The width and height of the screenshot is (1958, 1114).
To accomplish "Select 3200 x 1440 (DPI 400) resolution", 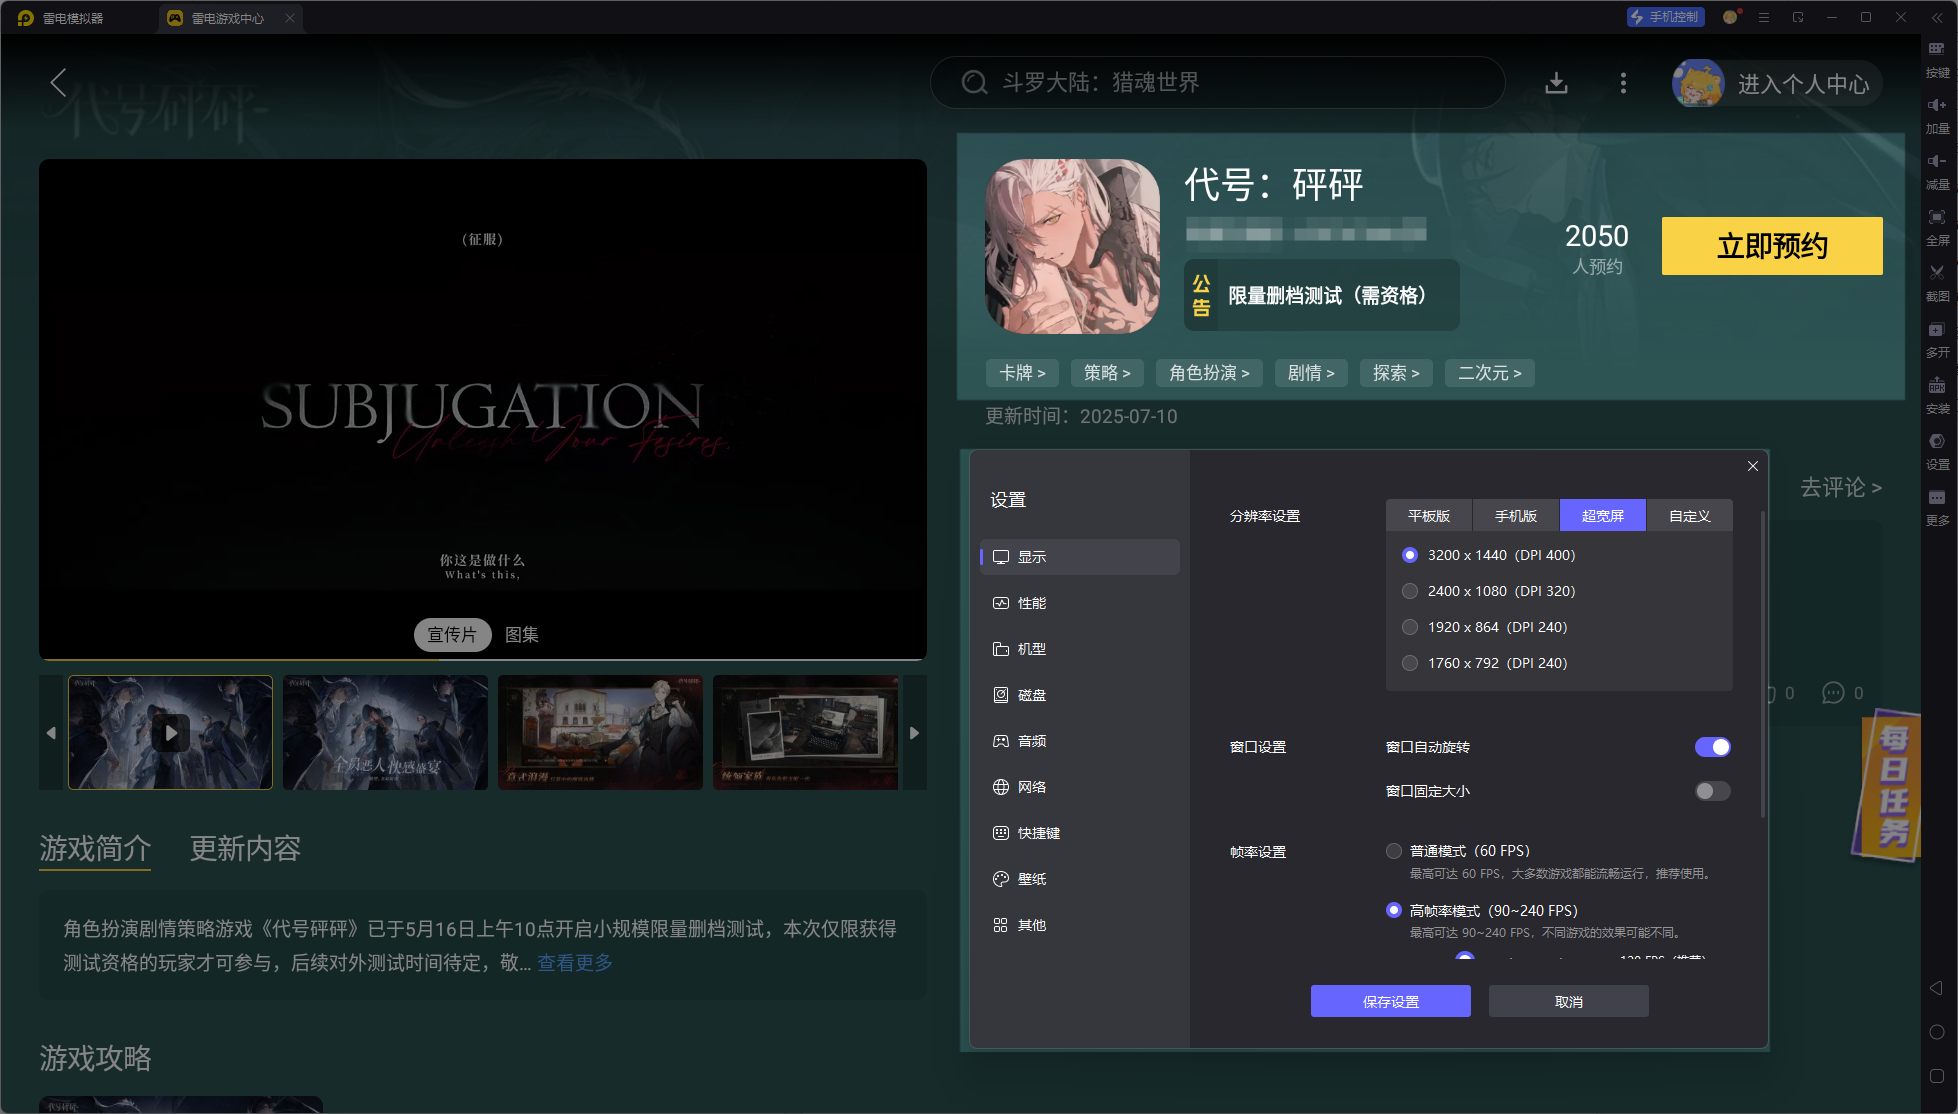I will 1490,555.
